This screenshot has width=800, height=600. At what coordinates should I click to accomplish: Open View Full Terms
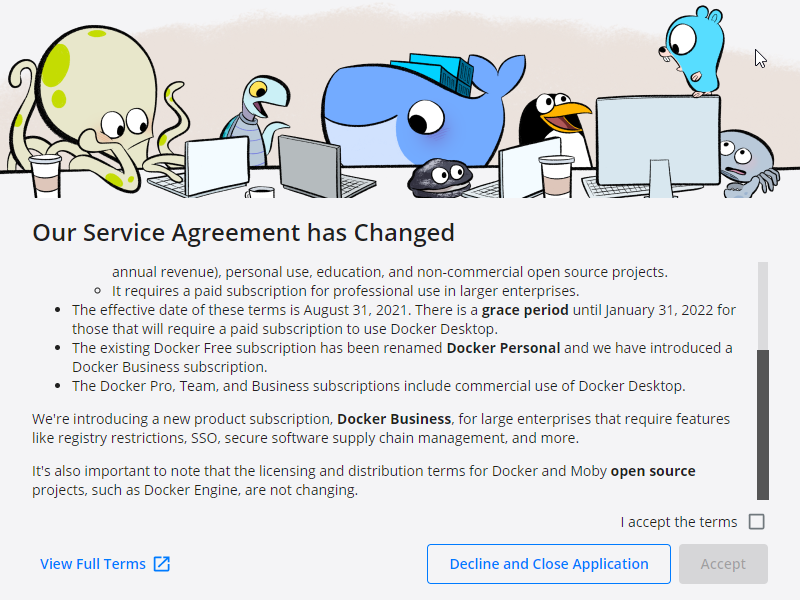coord(92,563)
